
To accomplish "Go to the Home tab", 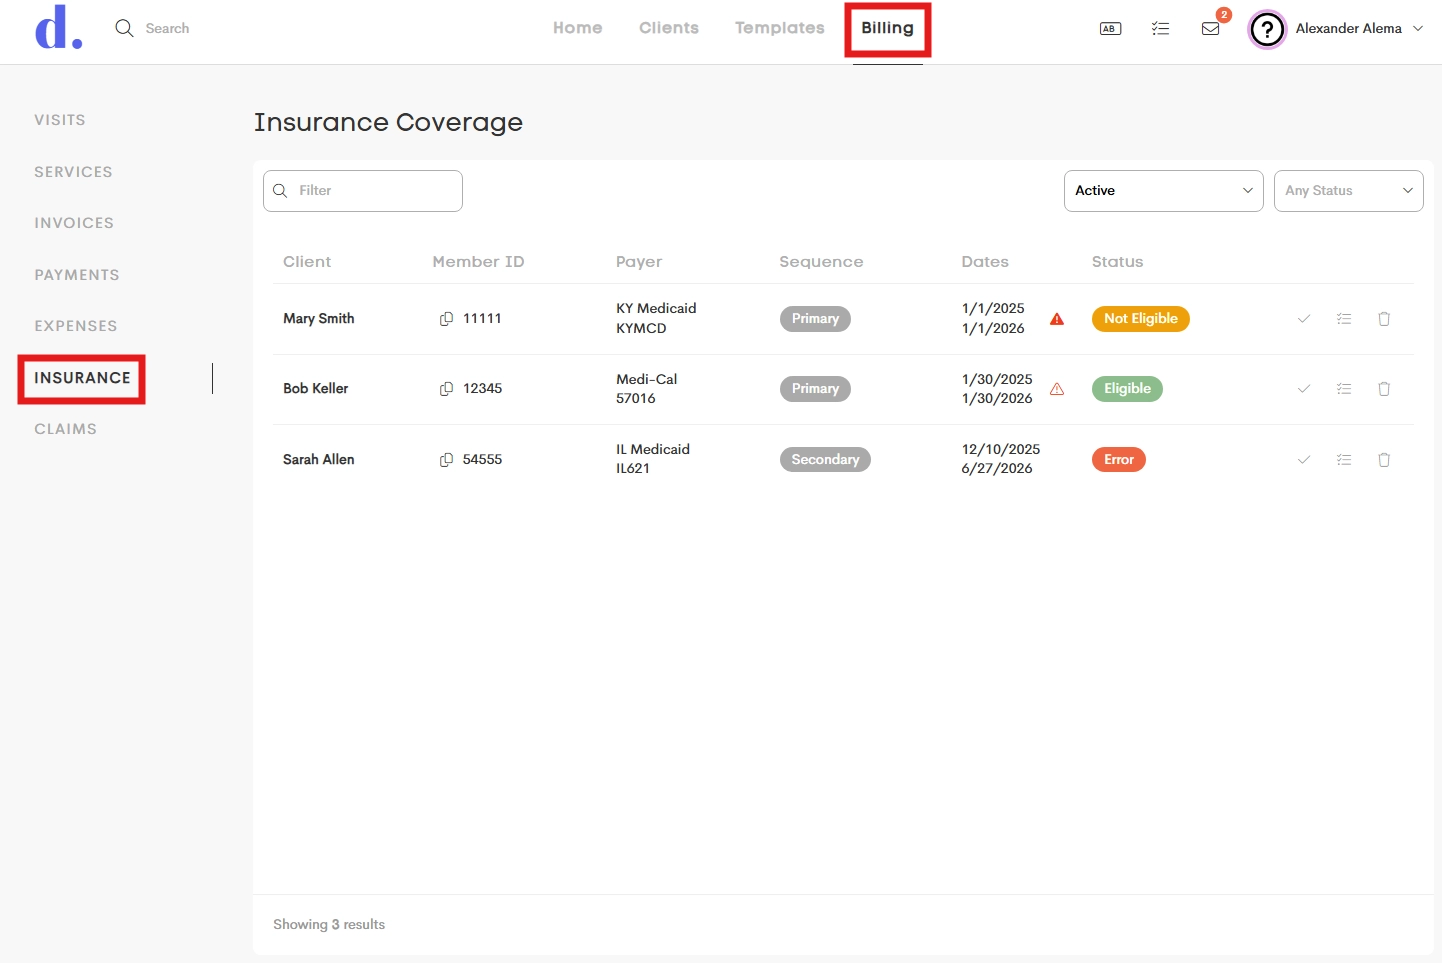I will (x=578, y=28).
